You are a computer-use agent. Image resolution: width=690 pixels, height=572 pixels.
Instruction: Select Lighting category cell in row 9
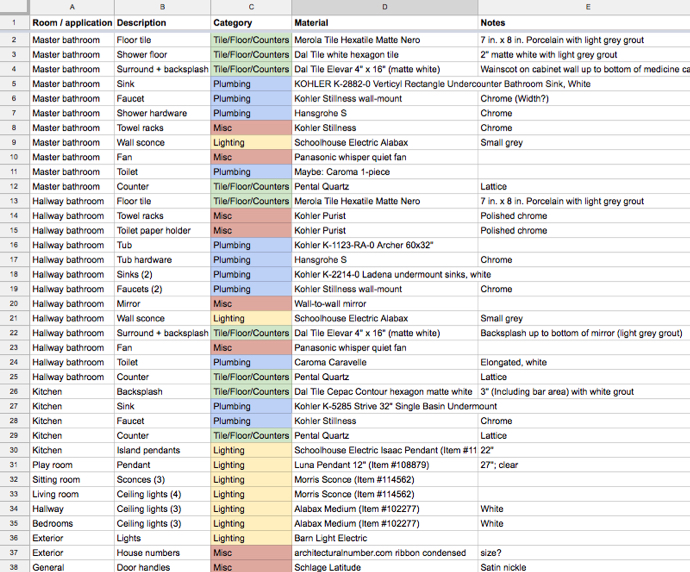click(251, 143)
